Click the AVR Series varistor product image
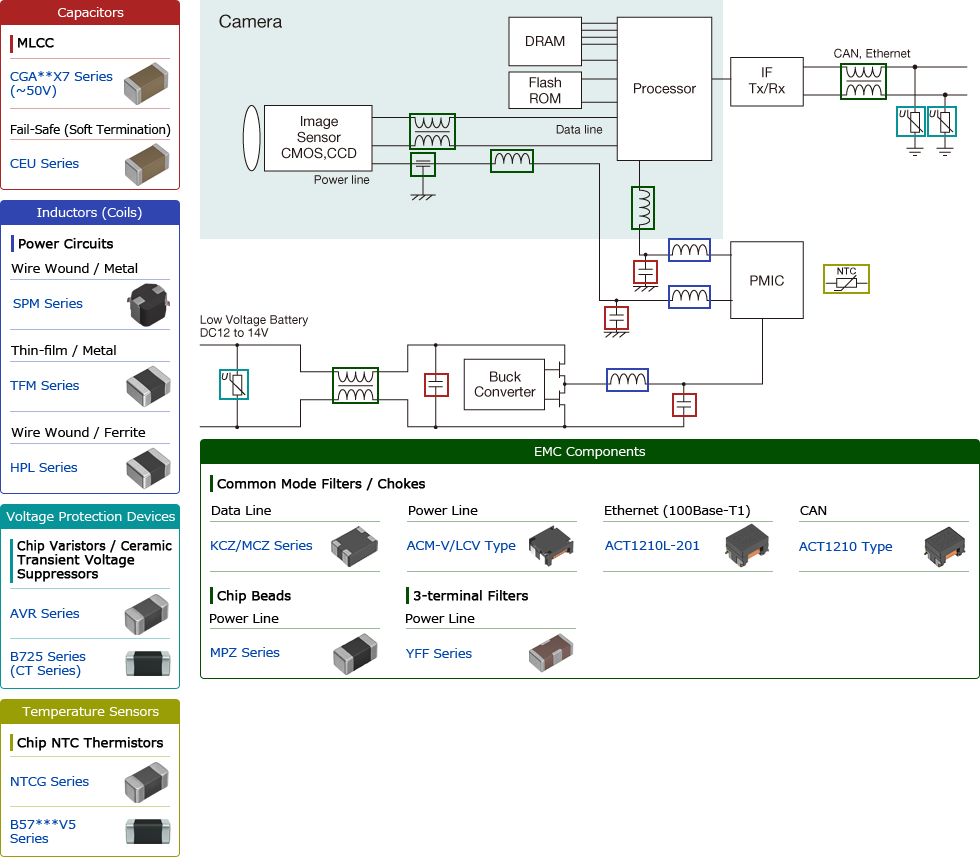The height and width of the screenshot is (857, 980). 147,613
